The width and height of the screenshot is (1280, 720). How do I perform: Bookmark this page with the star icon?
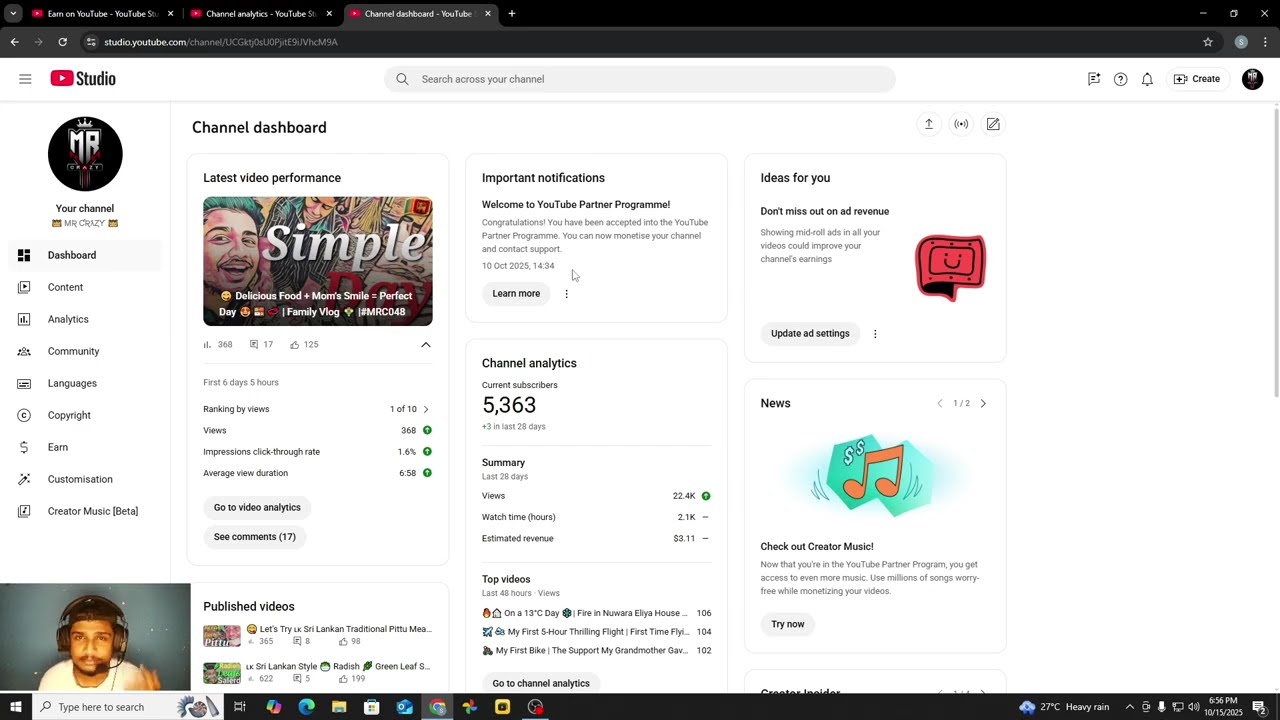pos(1208,42)
